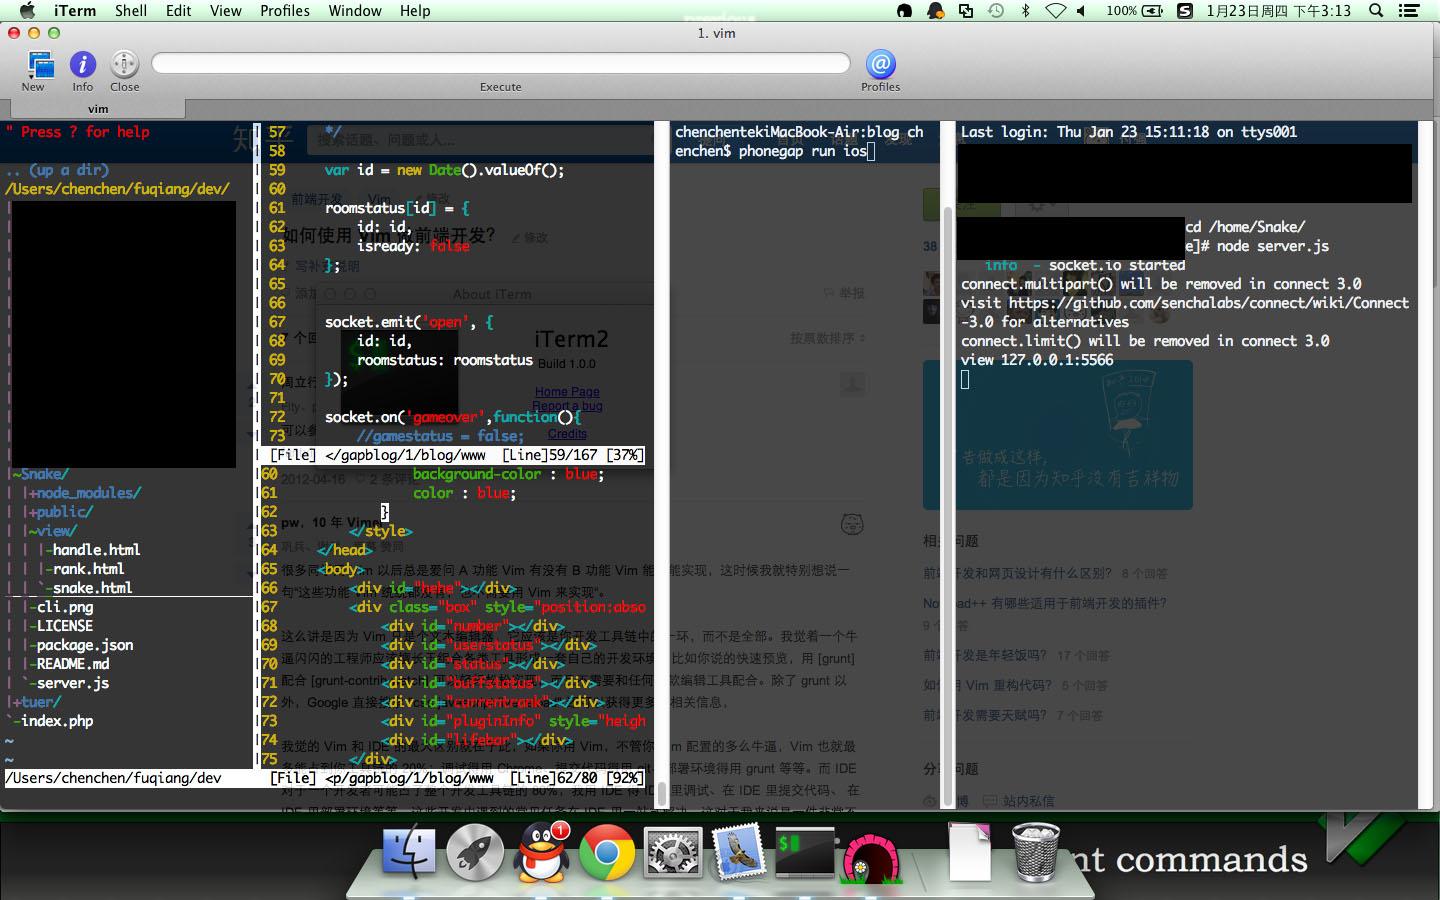Select LICENSE file in tree

(65, 626)
